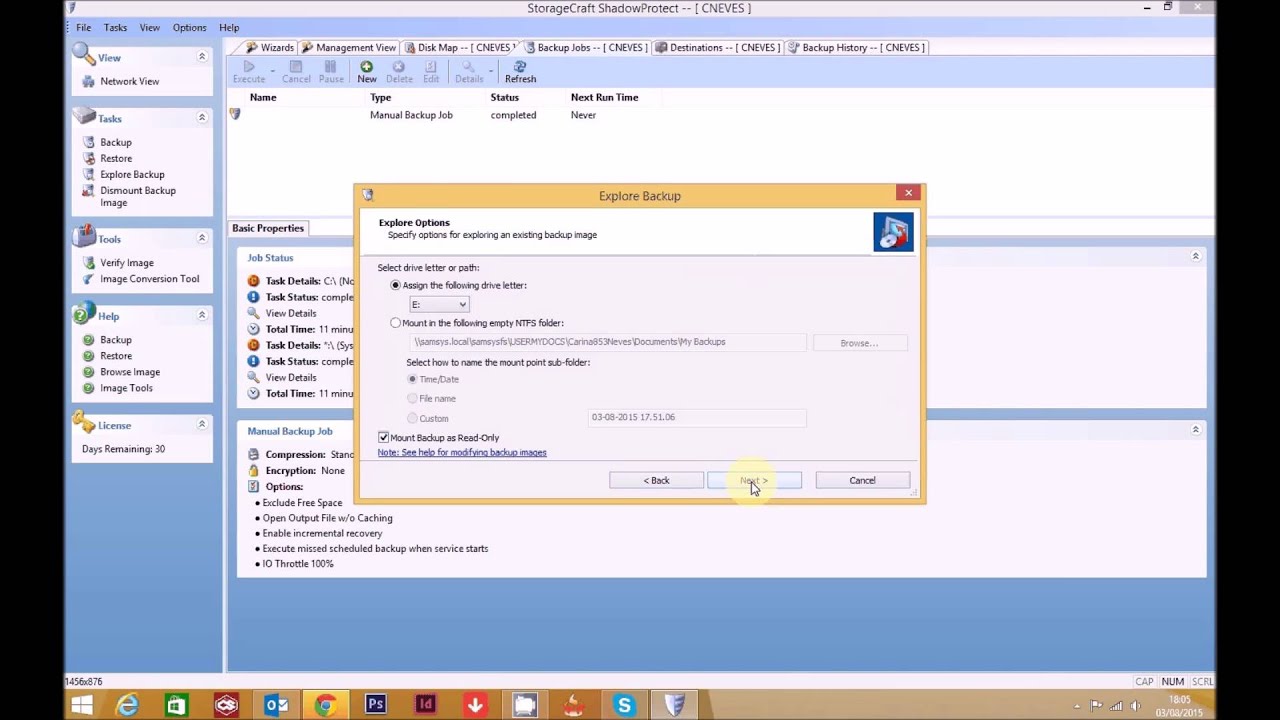Open Backup help topic in Help panel

115,340
